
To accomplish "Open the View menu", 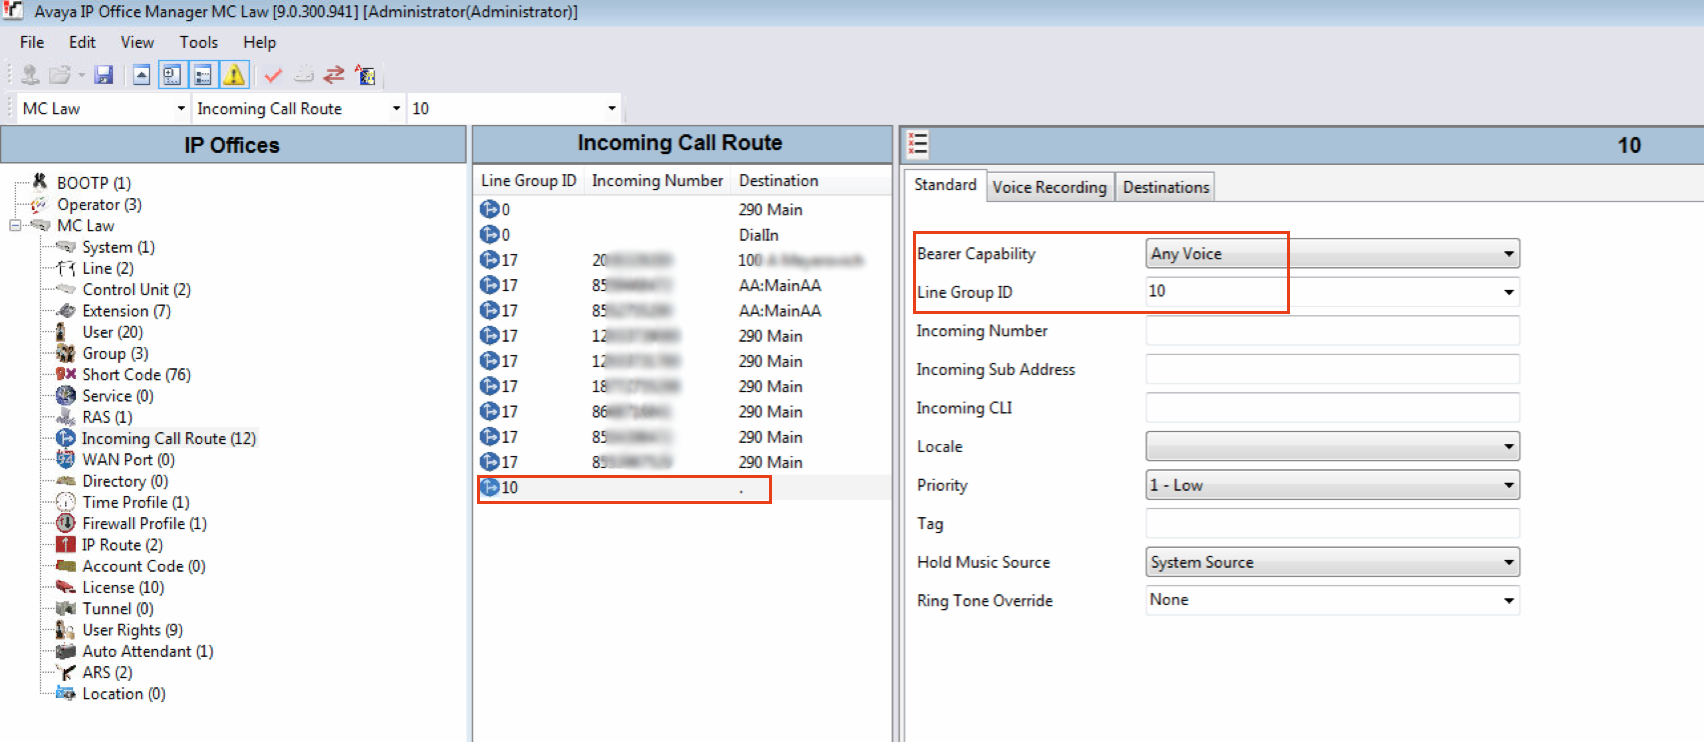I will (137, 42).
